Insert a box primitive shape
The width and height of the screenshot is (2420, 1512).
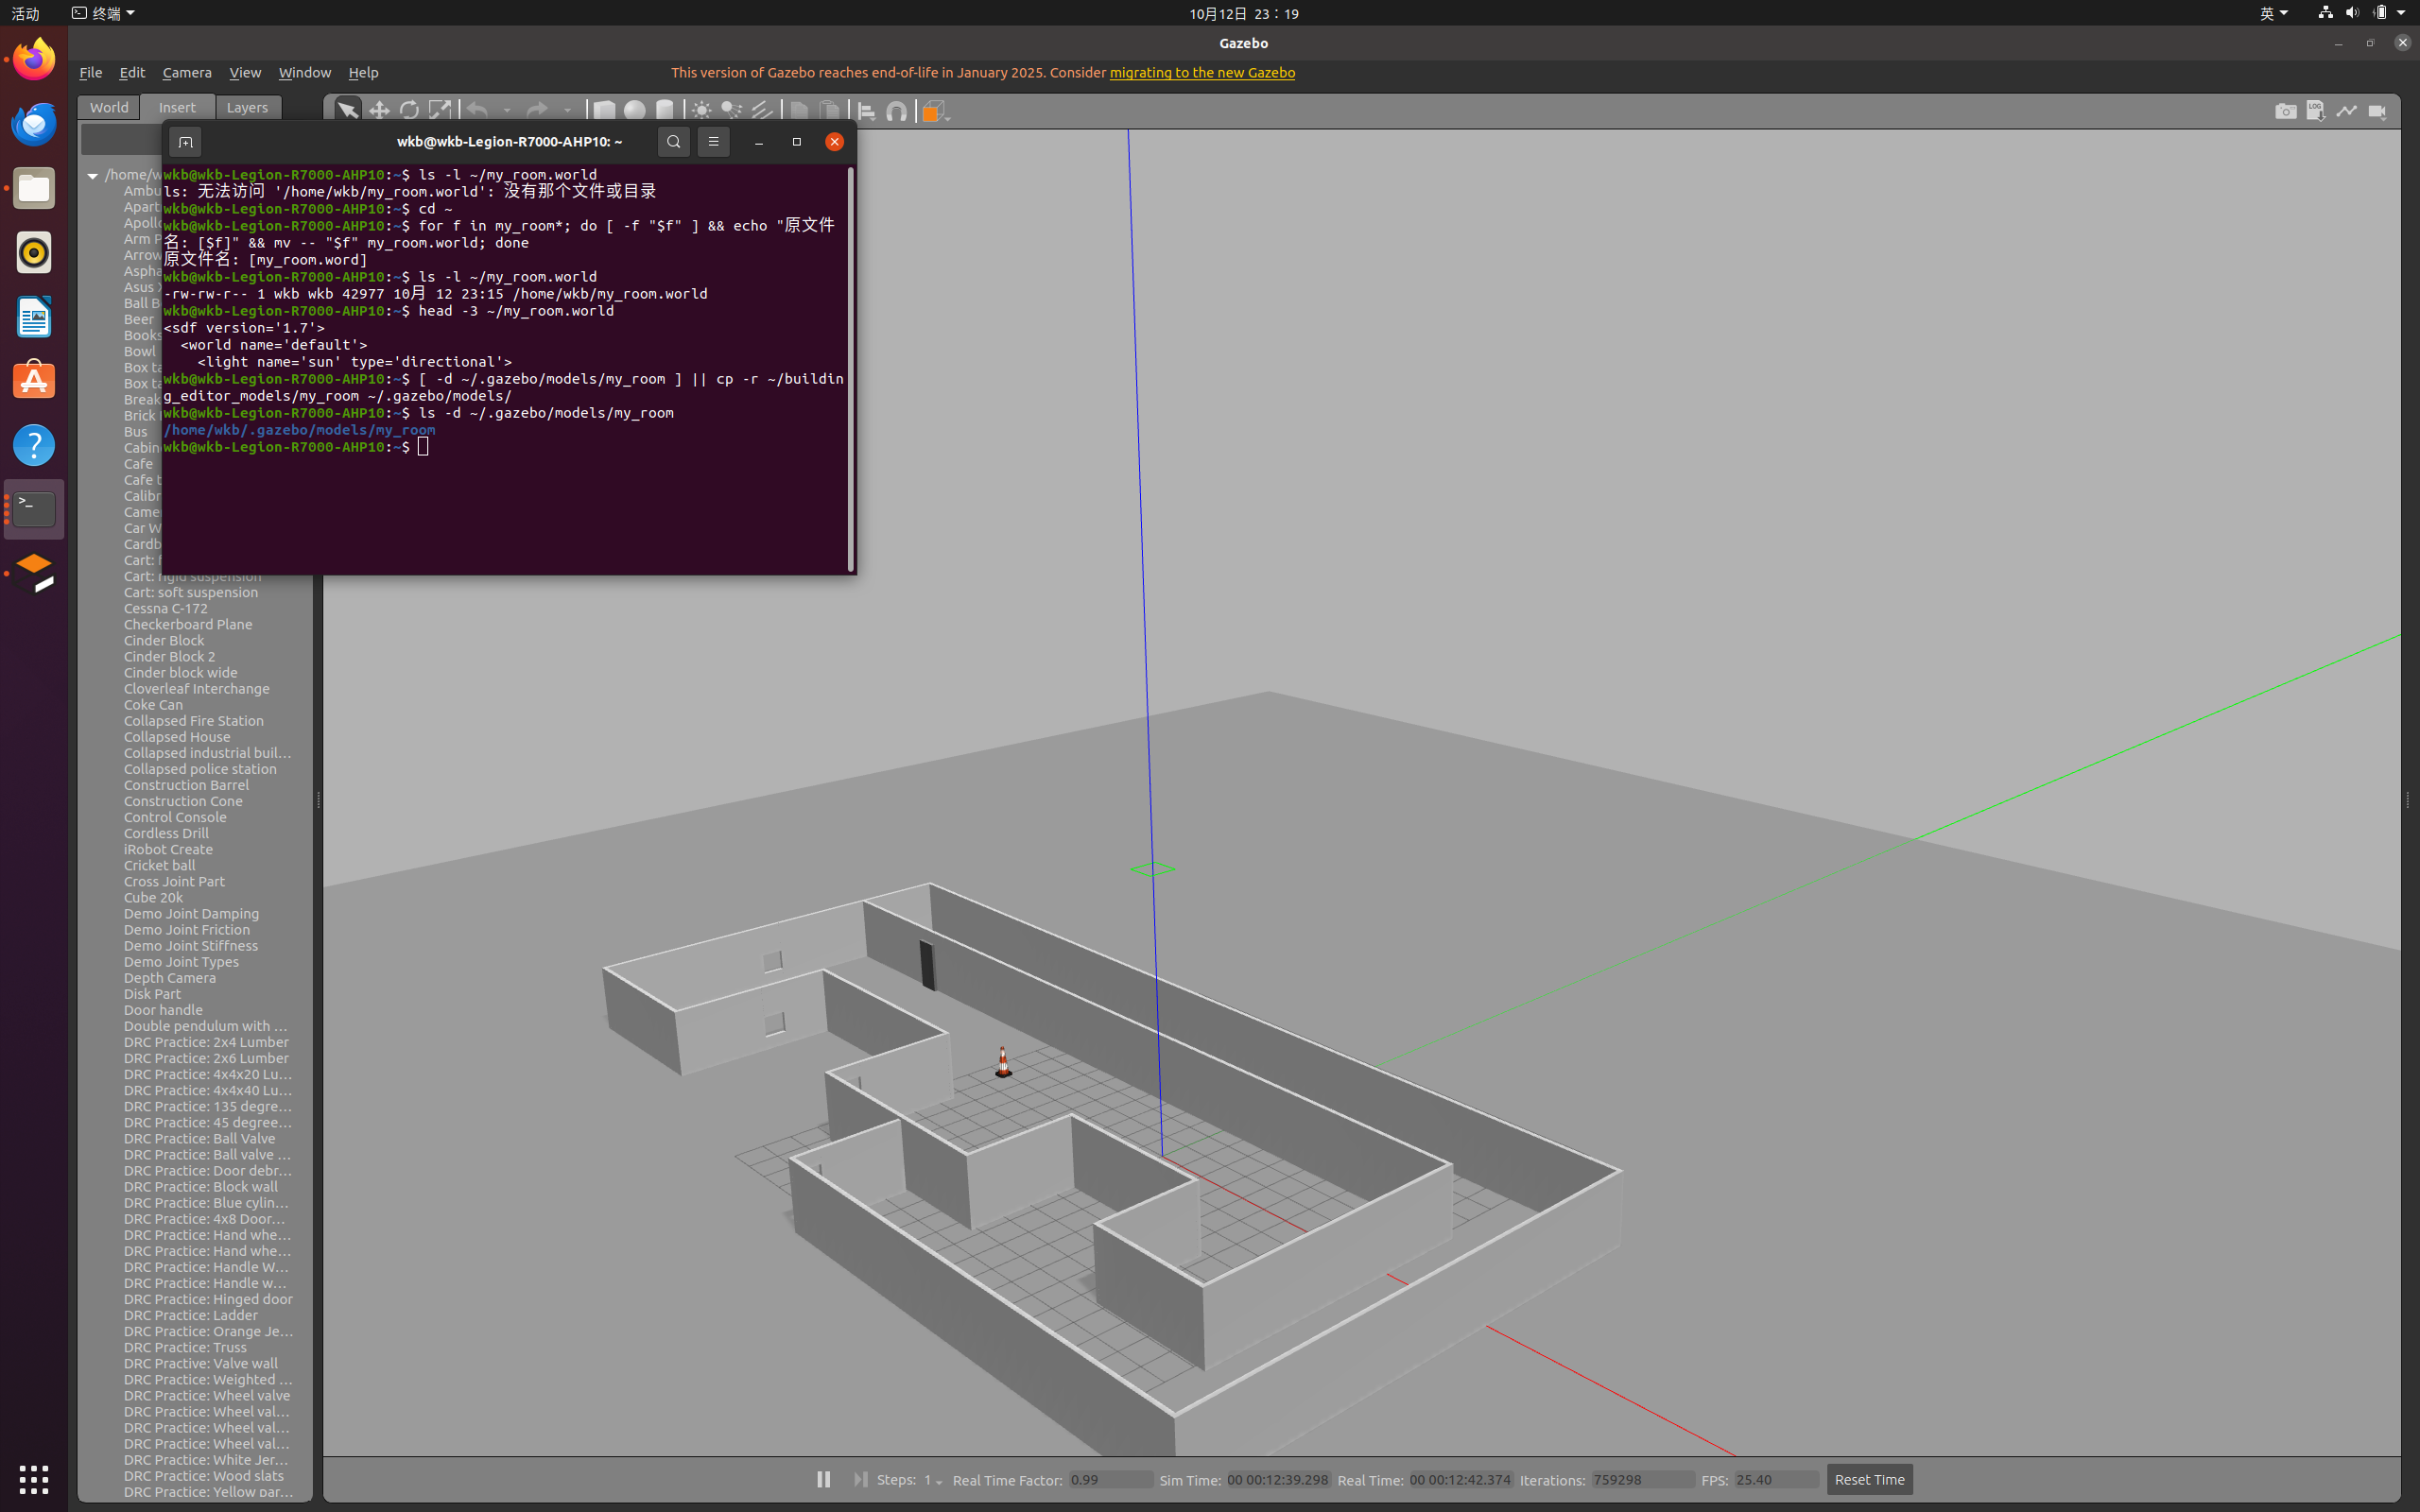pyautogui.click(x=604, y=110)
